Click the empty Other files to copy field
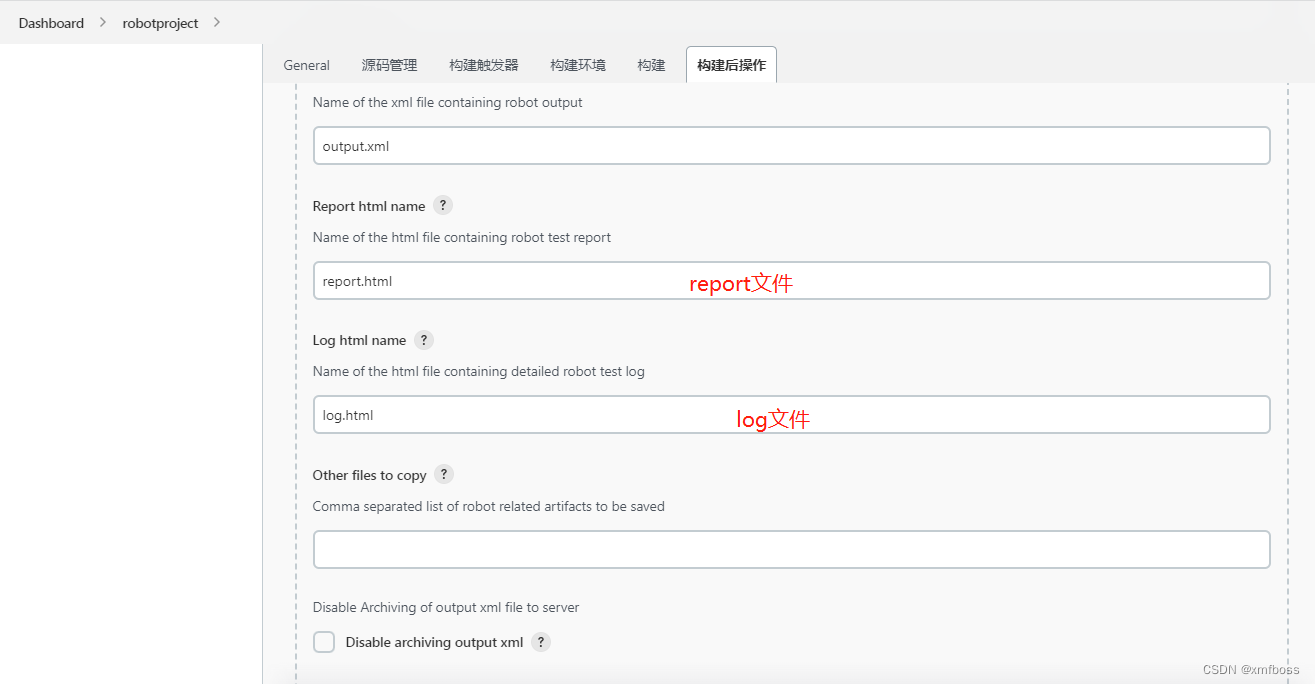The width and height of the screenshot is (1315, 684). point(790,550)
